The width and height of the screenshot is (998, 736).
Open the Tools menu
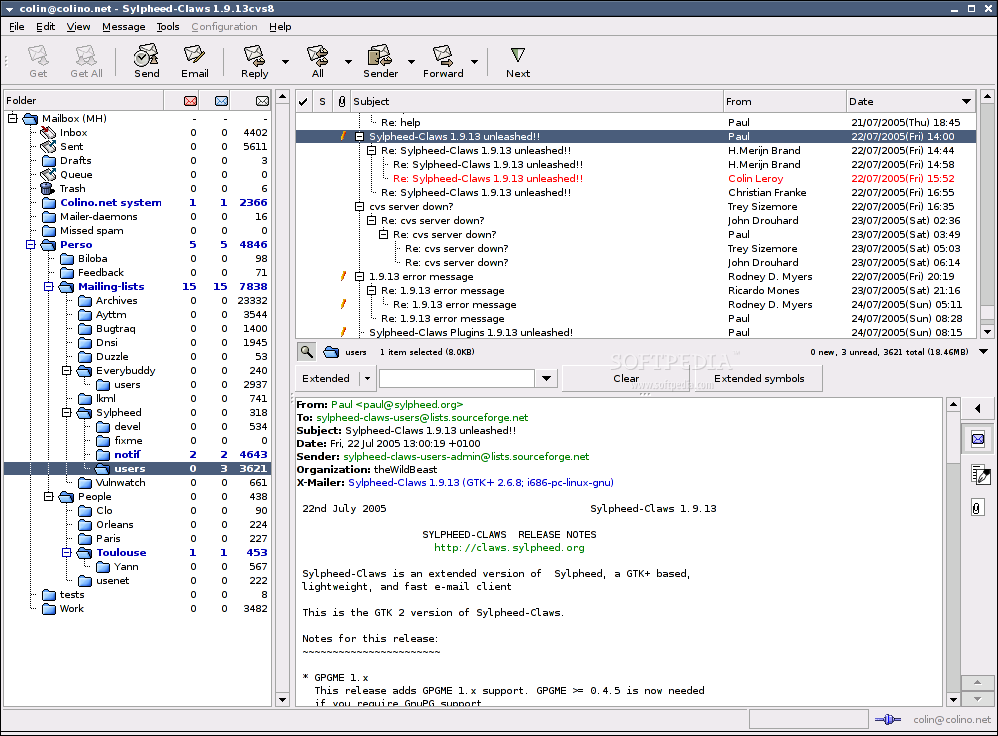click(167, 27)
